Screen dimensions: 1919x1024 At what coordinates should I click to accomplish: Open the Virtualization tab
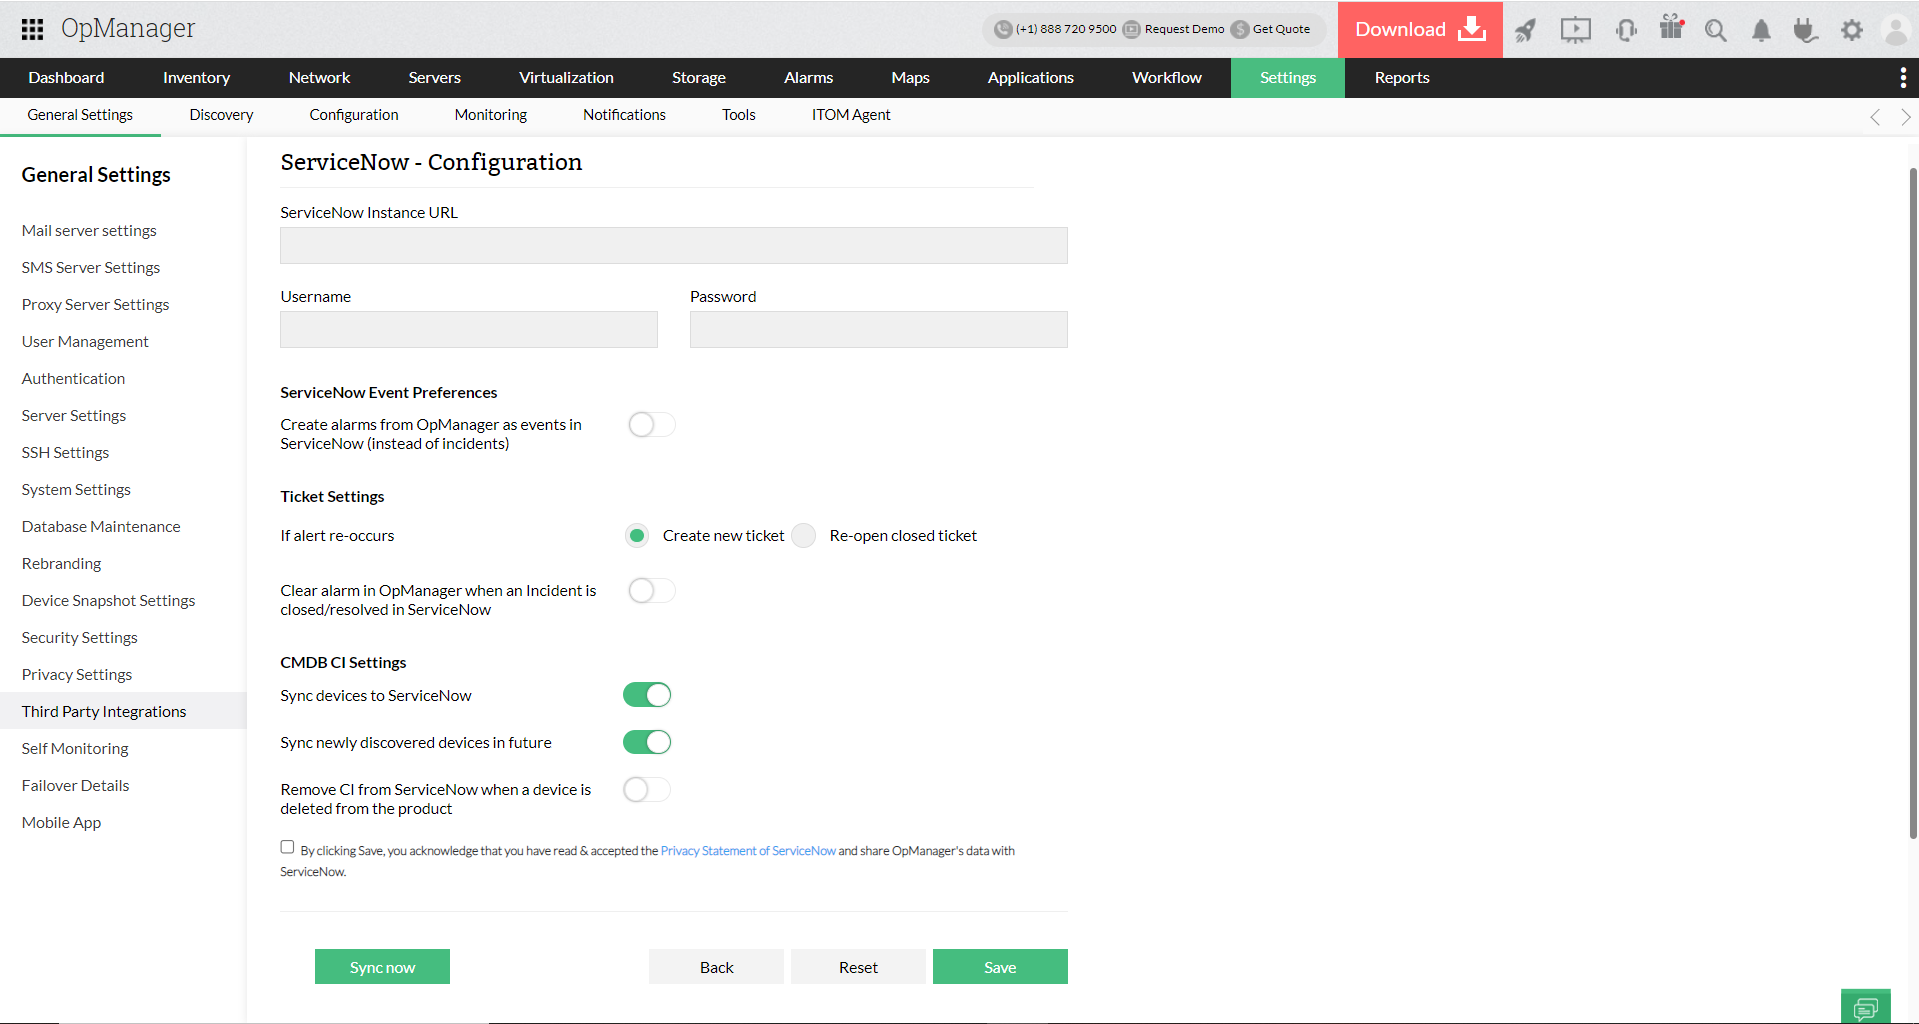coord(566,78)
